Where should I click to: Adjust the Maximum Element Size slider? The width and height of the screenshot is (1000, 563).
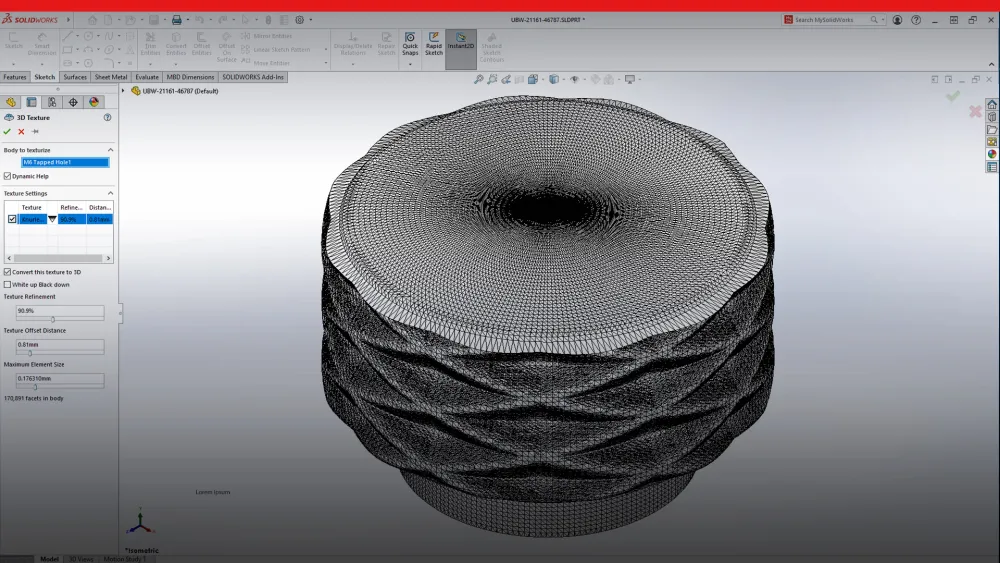35,387
